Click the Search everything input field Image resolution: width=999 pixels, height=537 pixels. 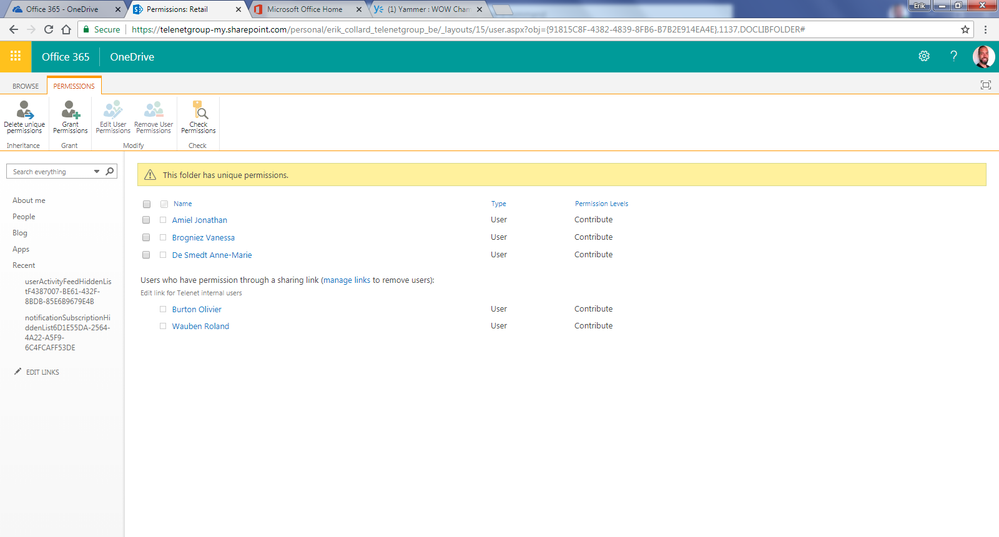pos(51,171)
